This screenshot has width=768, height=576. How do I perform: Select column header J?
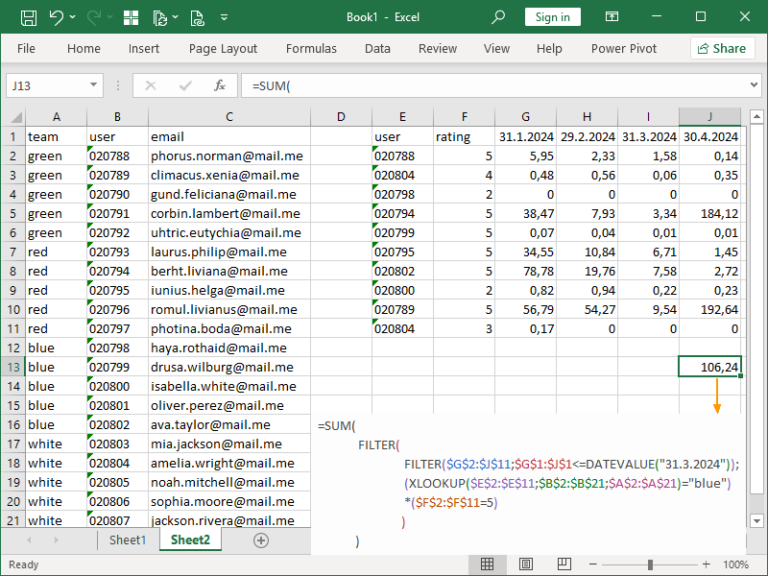[x=710, y=117]
